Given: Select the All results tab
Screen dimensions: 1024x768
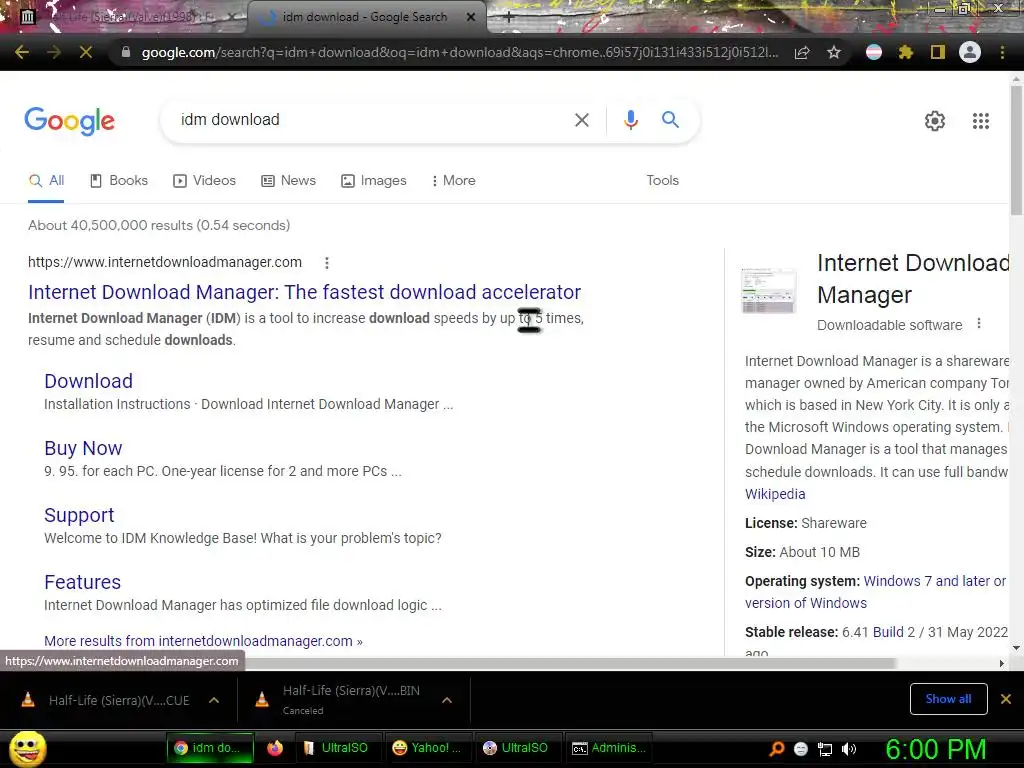Looking at the screenshot, I should point(46,181).
